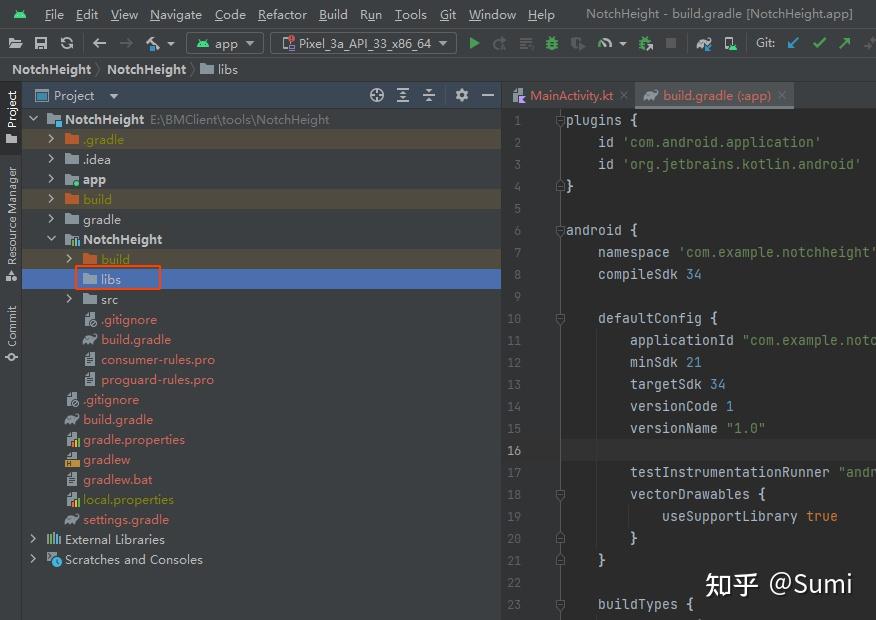This screenshot has height=620, width=876.
Task: Push commits using the green up arrow
Action: click(843, 43)
